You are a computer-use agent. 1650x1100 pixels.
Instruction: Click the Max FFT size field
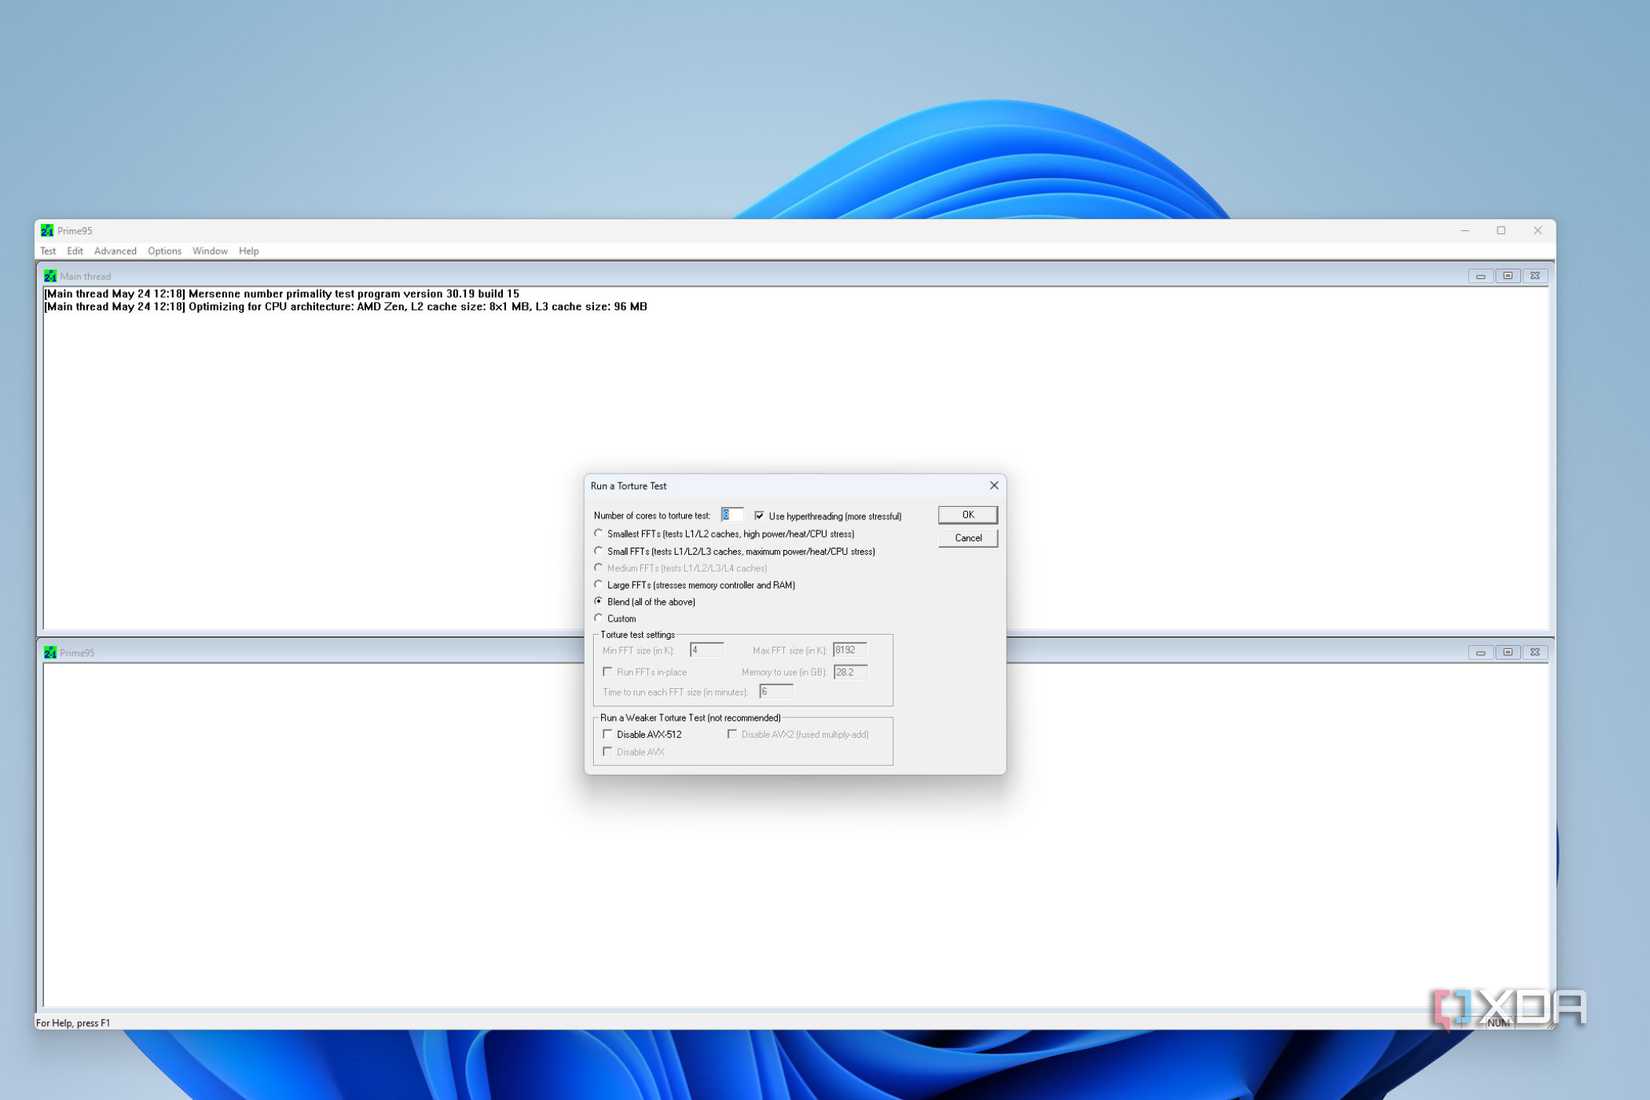(x=850, y=650)
